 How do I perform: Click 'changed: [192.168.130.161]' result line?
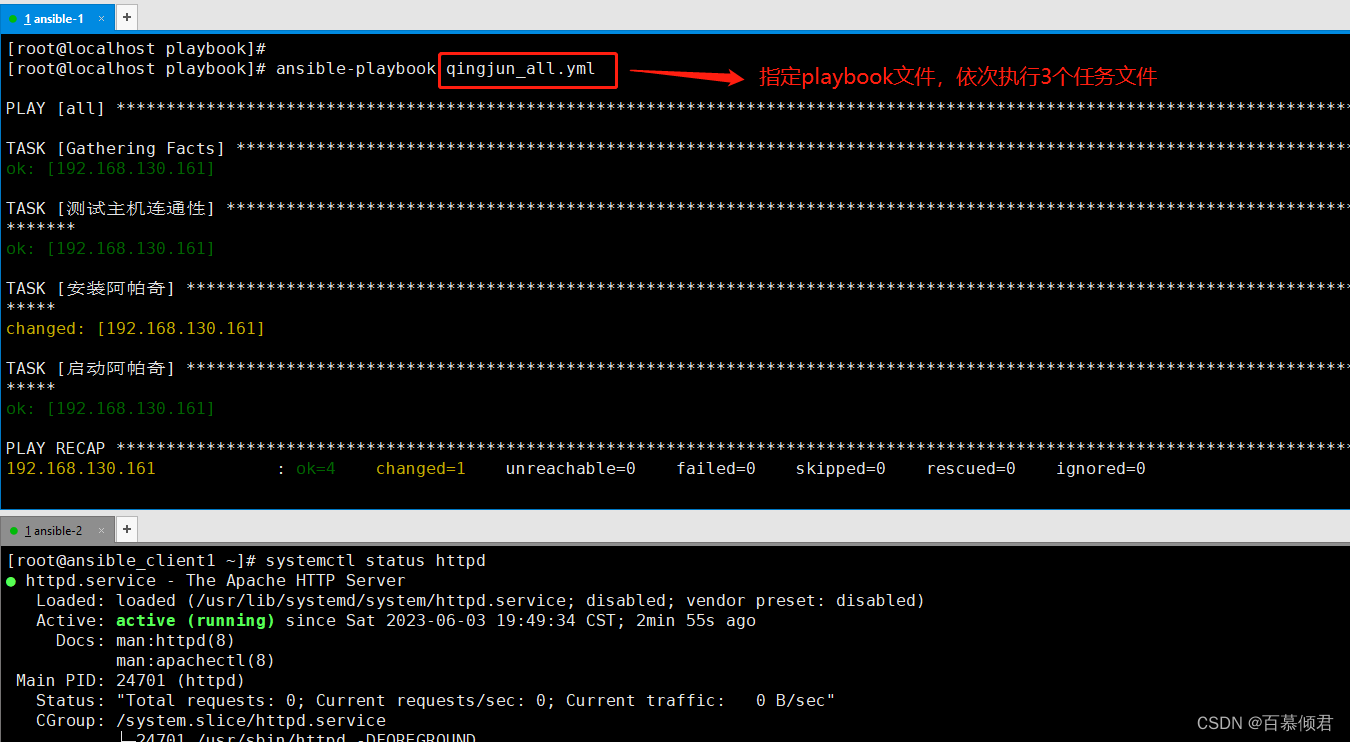click(135, 328)
